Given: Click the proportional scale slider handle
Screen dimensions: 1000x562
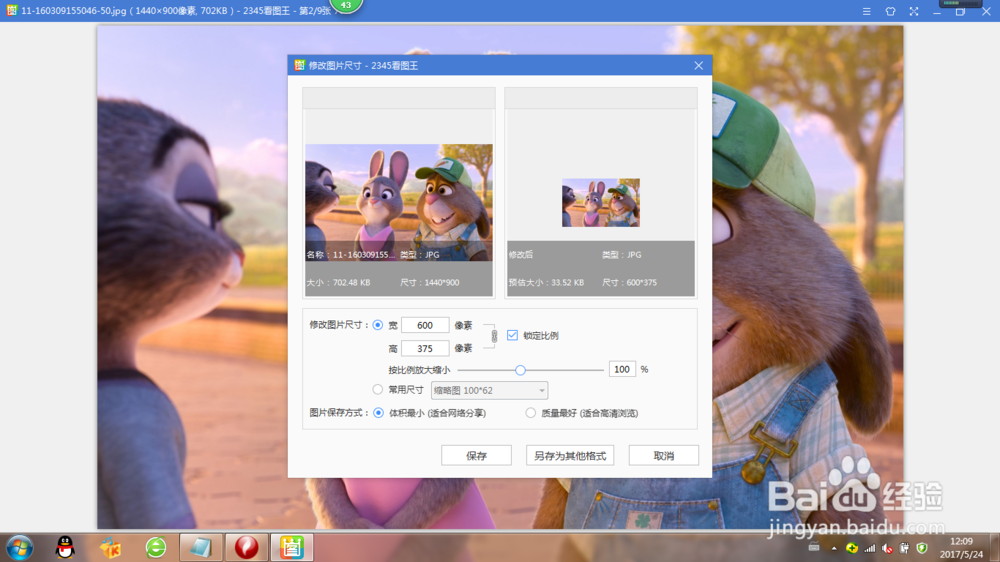Looking at the screenshot, I should pyautogui.click(x=520, y=370).
